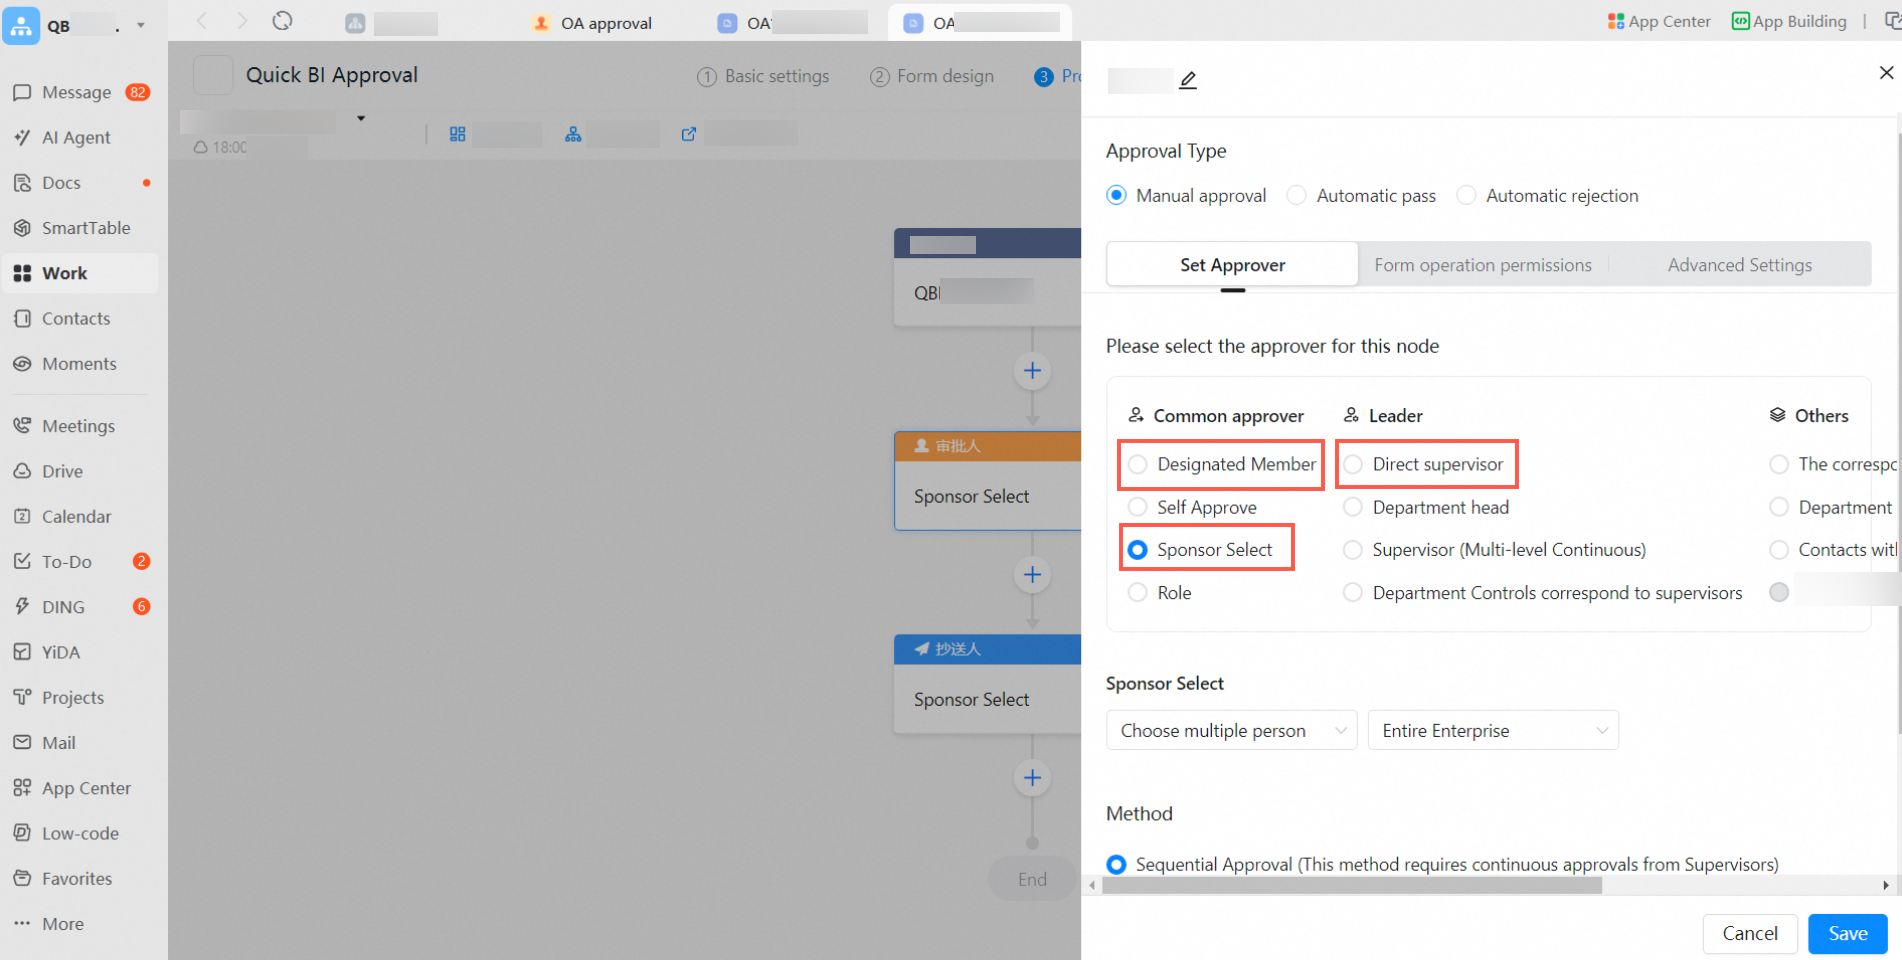Open the AI Agent sidebar icon

pos(22,137)
